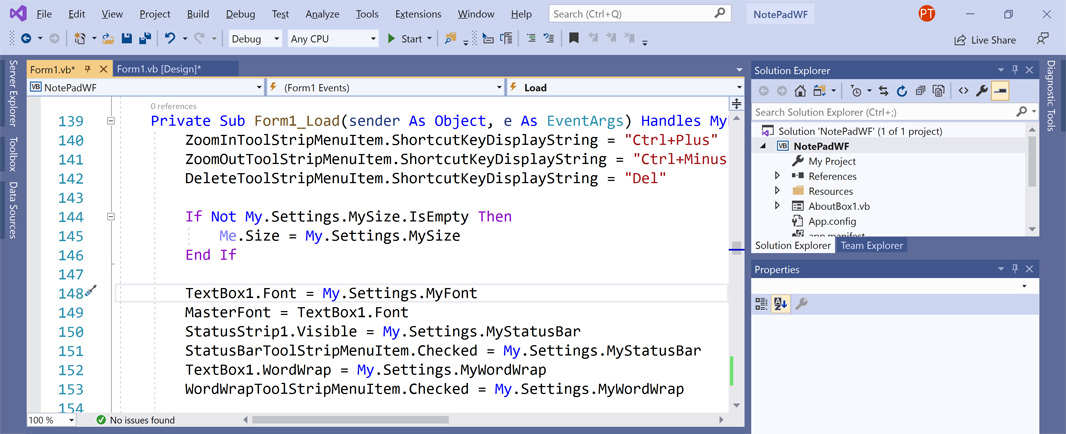
Task: Click the View Code icon in Solution Explorer
Action: (963, 91)
